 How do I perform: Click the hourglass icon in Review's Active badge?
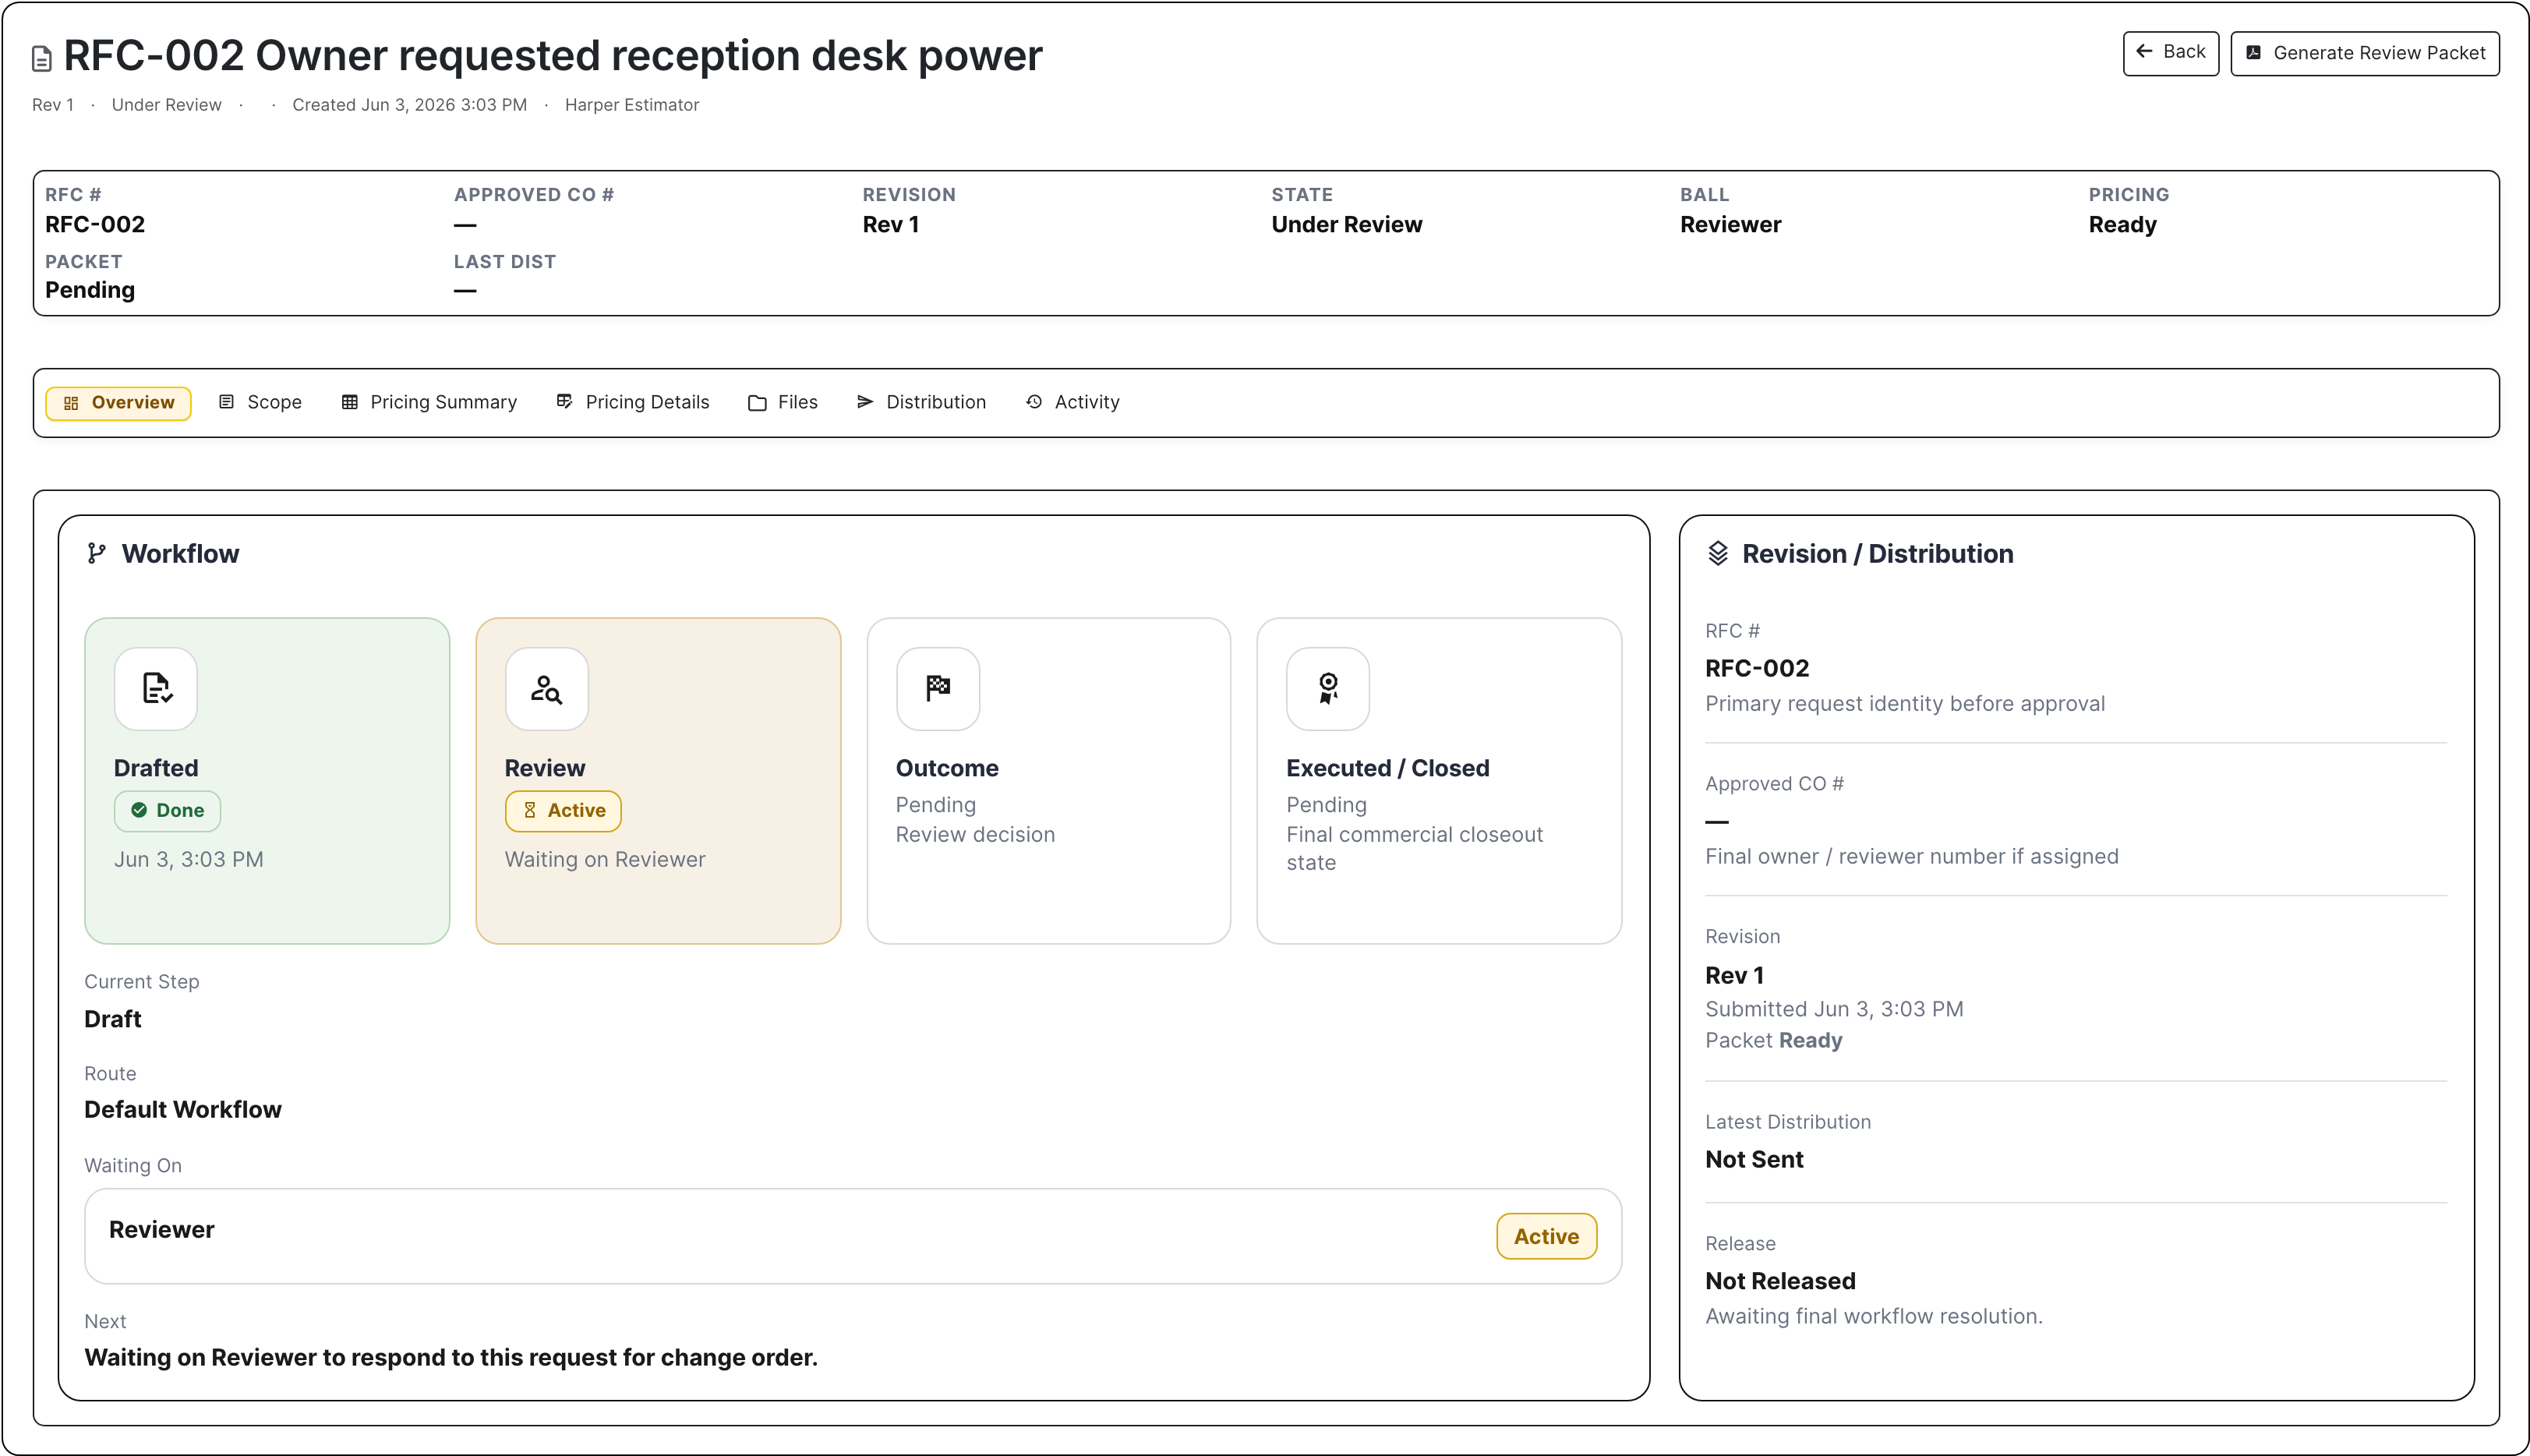tap(530, 810)
